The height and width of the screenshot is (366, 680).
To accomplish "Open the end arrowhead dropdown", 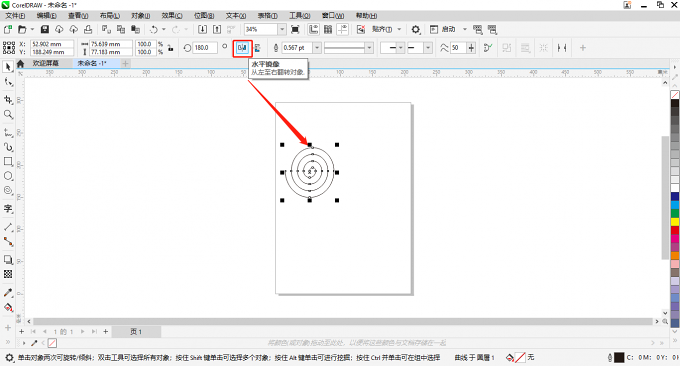I will click(428, 48).
